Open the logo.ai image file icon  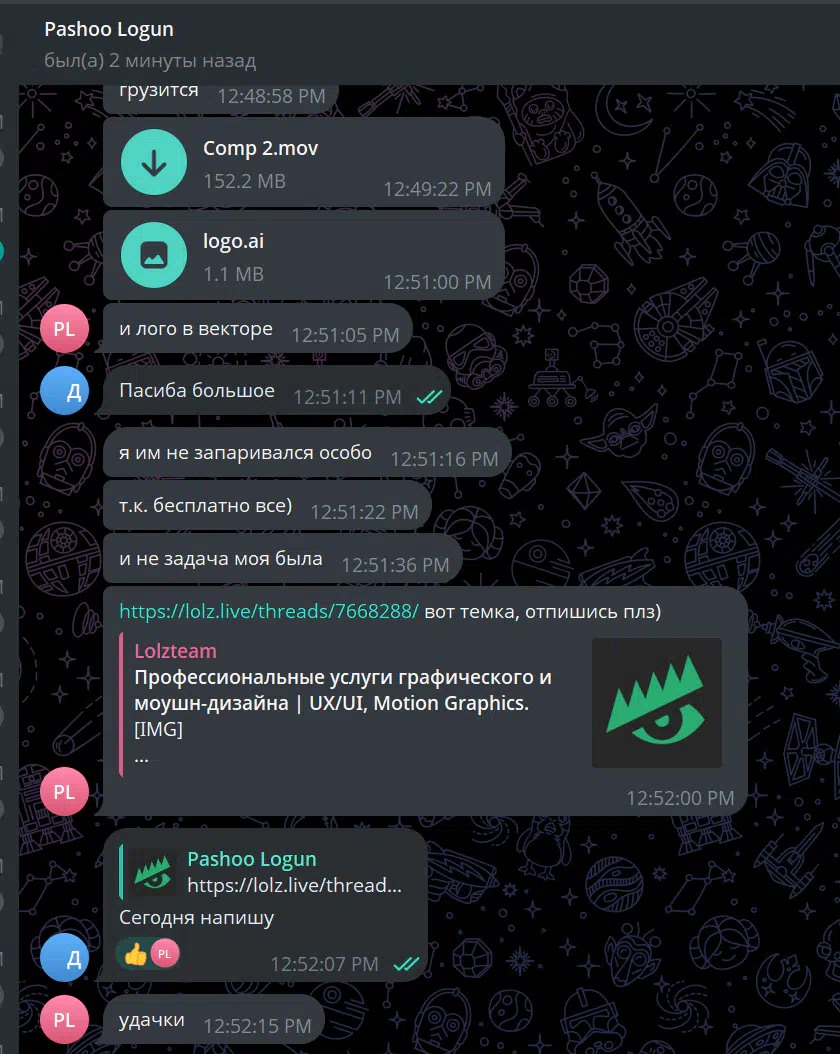click(x=154, y=255)
